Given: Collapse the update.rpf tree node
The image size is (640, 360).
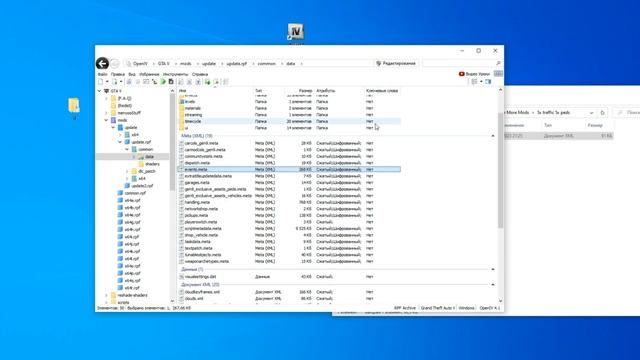Looking at the screenshot, I should (120, 142).
